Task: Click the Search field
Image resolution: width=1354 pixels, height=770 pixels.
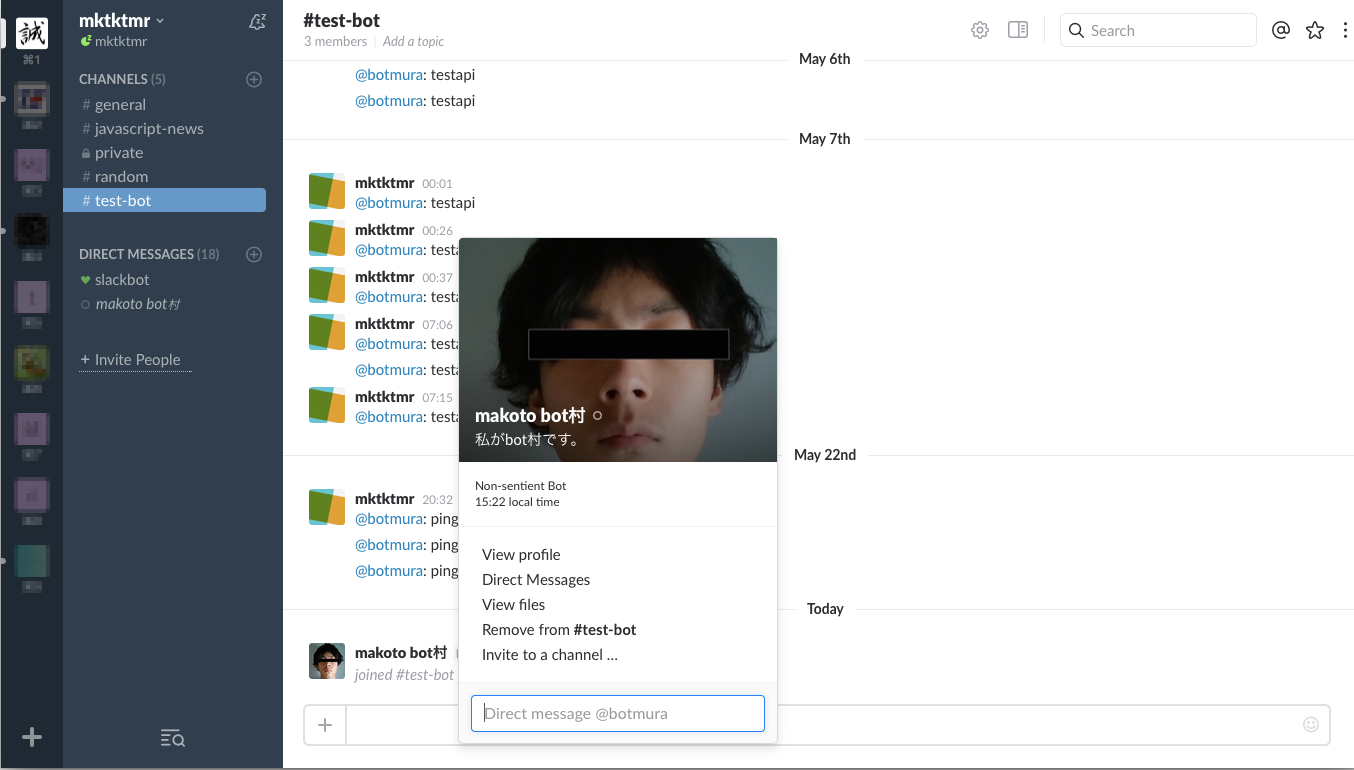Action: point(1158,30)
